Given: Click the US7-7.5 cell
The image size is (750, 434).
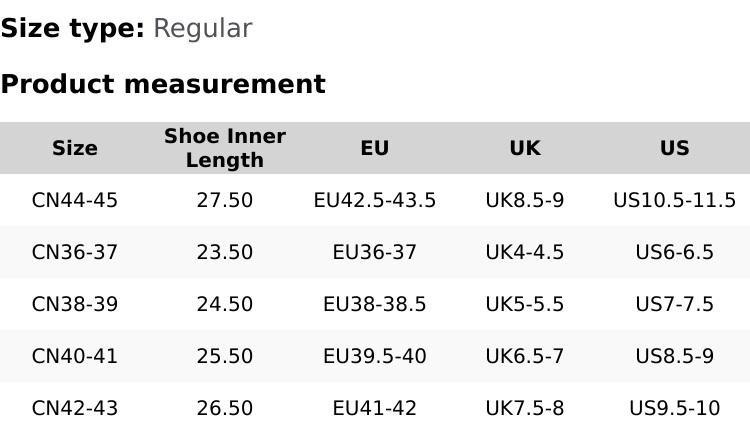Looking at the screenshot, I should pos(675,304).
